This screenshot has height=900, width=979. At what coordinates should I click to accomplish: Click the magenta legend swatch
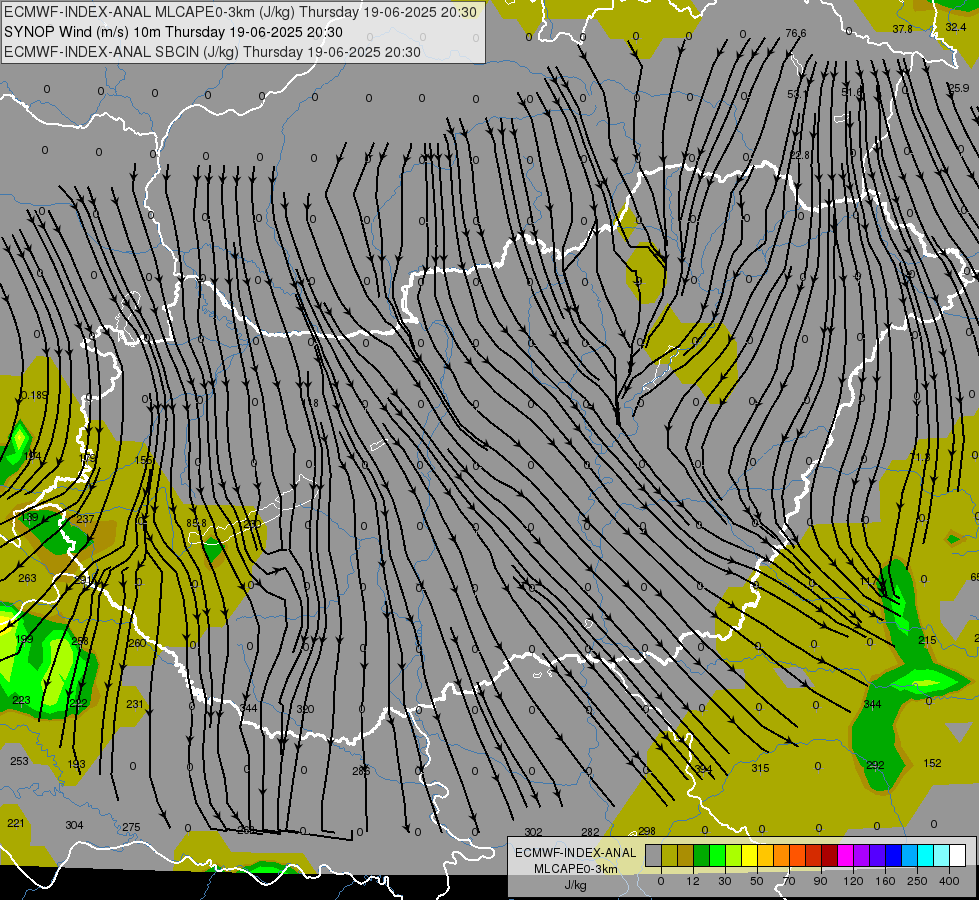[845, 855]
